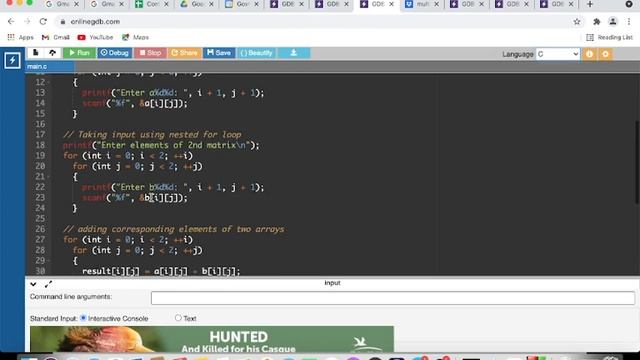This screenshot has width=640, height=360.
Task: Expand the input panel to full size
Action: point(48,284)
